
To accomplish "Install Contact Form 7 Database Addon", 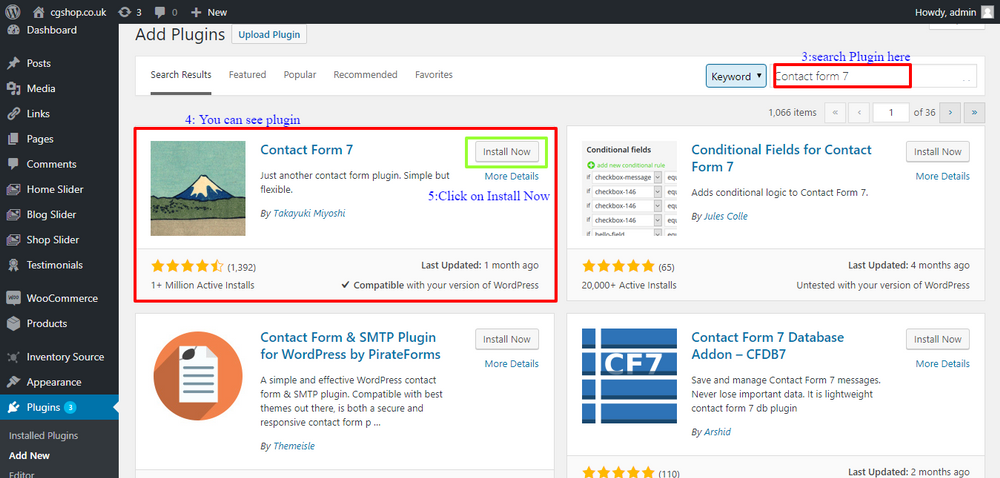I will click(938, 339).
